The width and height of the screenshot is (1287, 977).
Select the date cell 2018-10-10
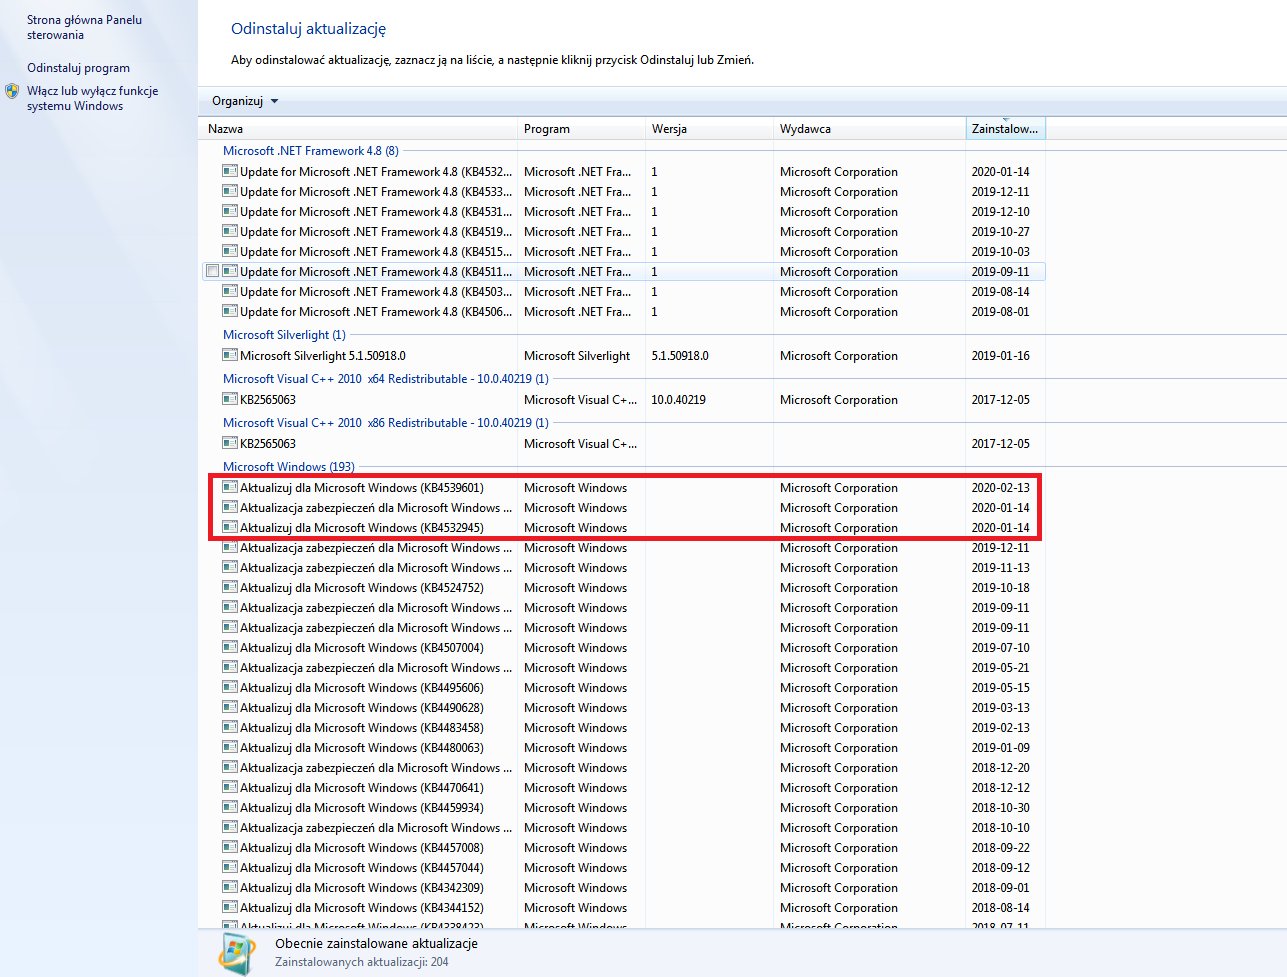click(x=1000, y=828)
